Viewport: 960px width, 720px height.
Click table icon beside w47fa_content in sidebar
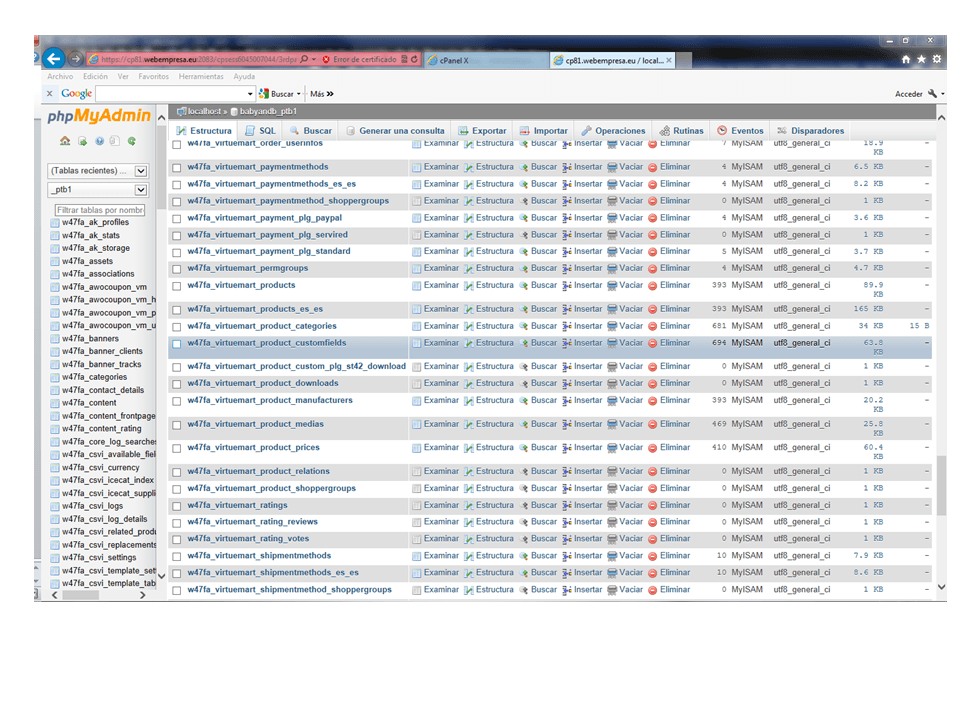pos(55,403)
